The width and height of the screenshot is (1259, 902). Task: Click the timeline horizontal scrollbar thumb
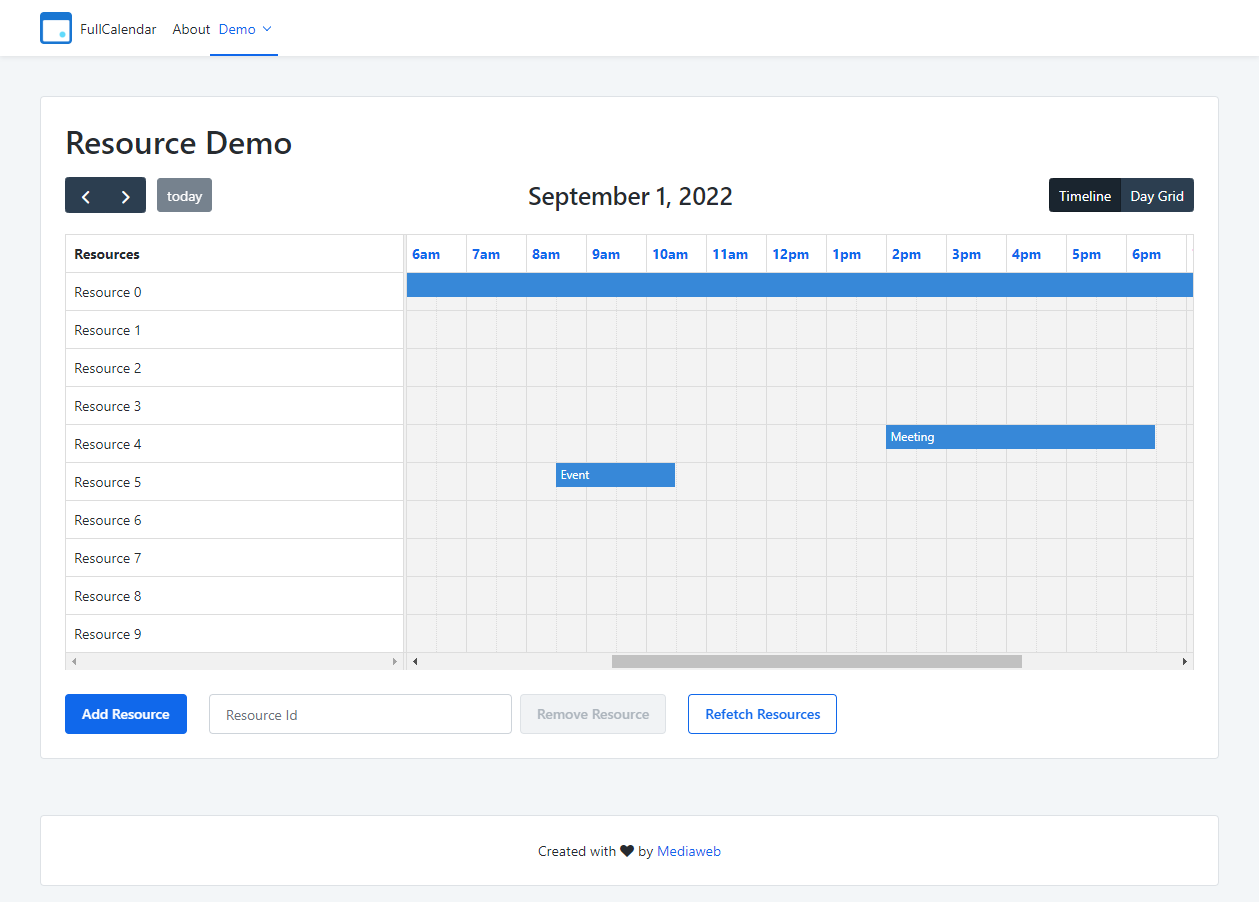[x=816, y=661]
